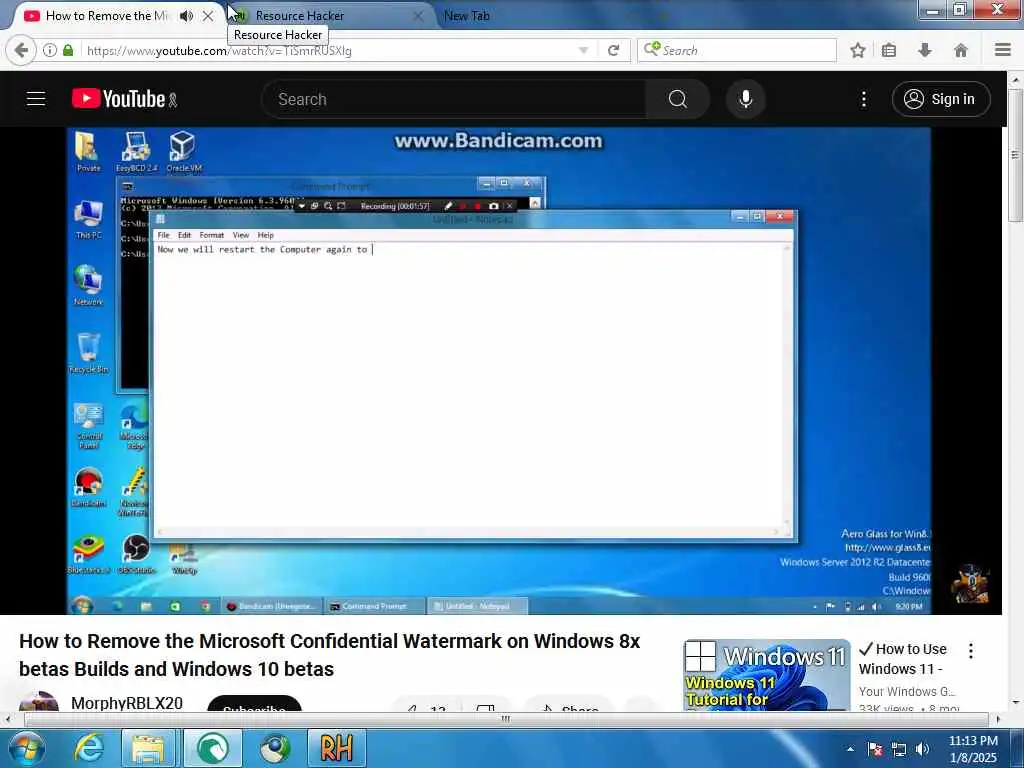Activate voice search microphone button
This screenshot has width=1024, height=768.
745,99
